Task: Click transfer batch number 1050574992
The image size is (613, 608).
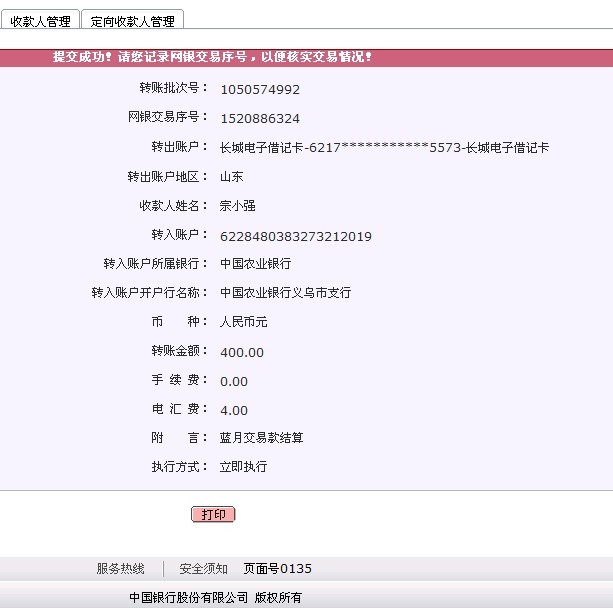Action: pos(260,90)
